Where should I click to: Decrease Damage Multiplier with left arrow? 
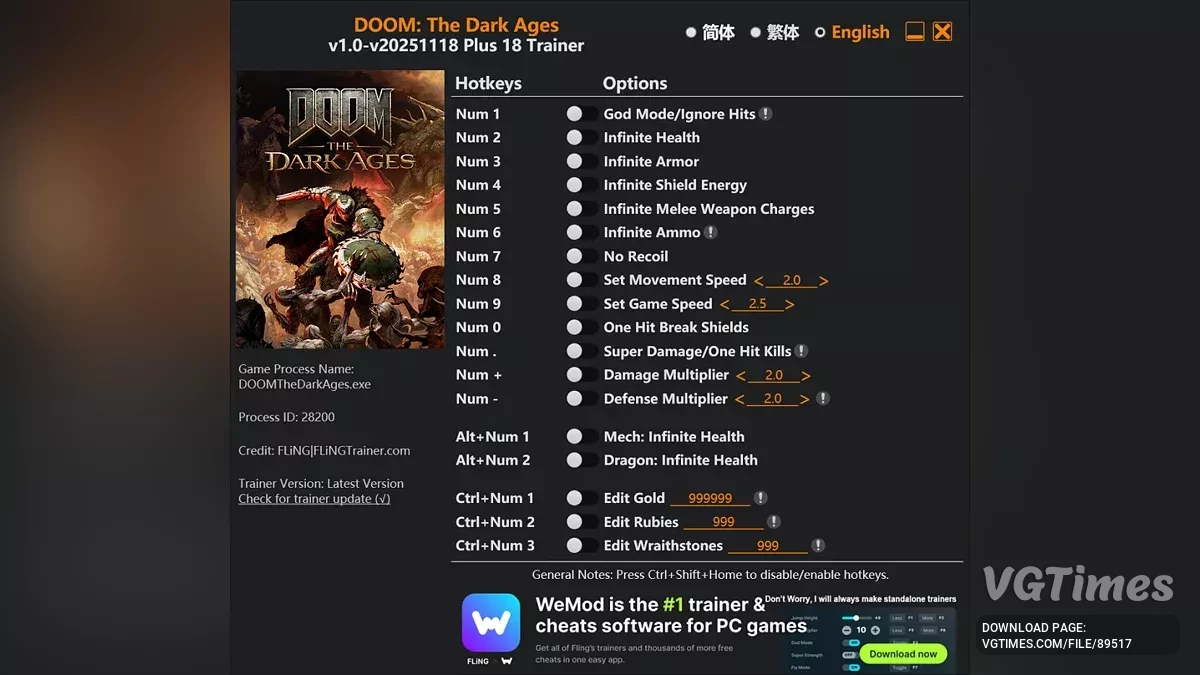(741, 376)
